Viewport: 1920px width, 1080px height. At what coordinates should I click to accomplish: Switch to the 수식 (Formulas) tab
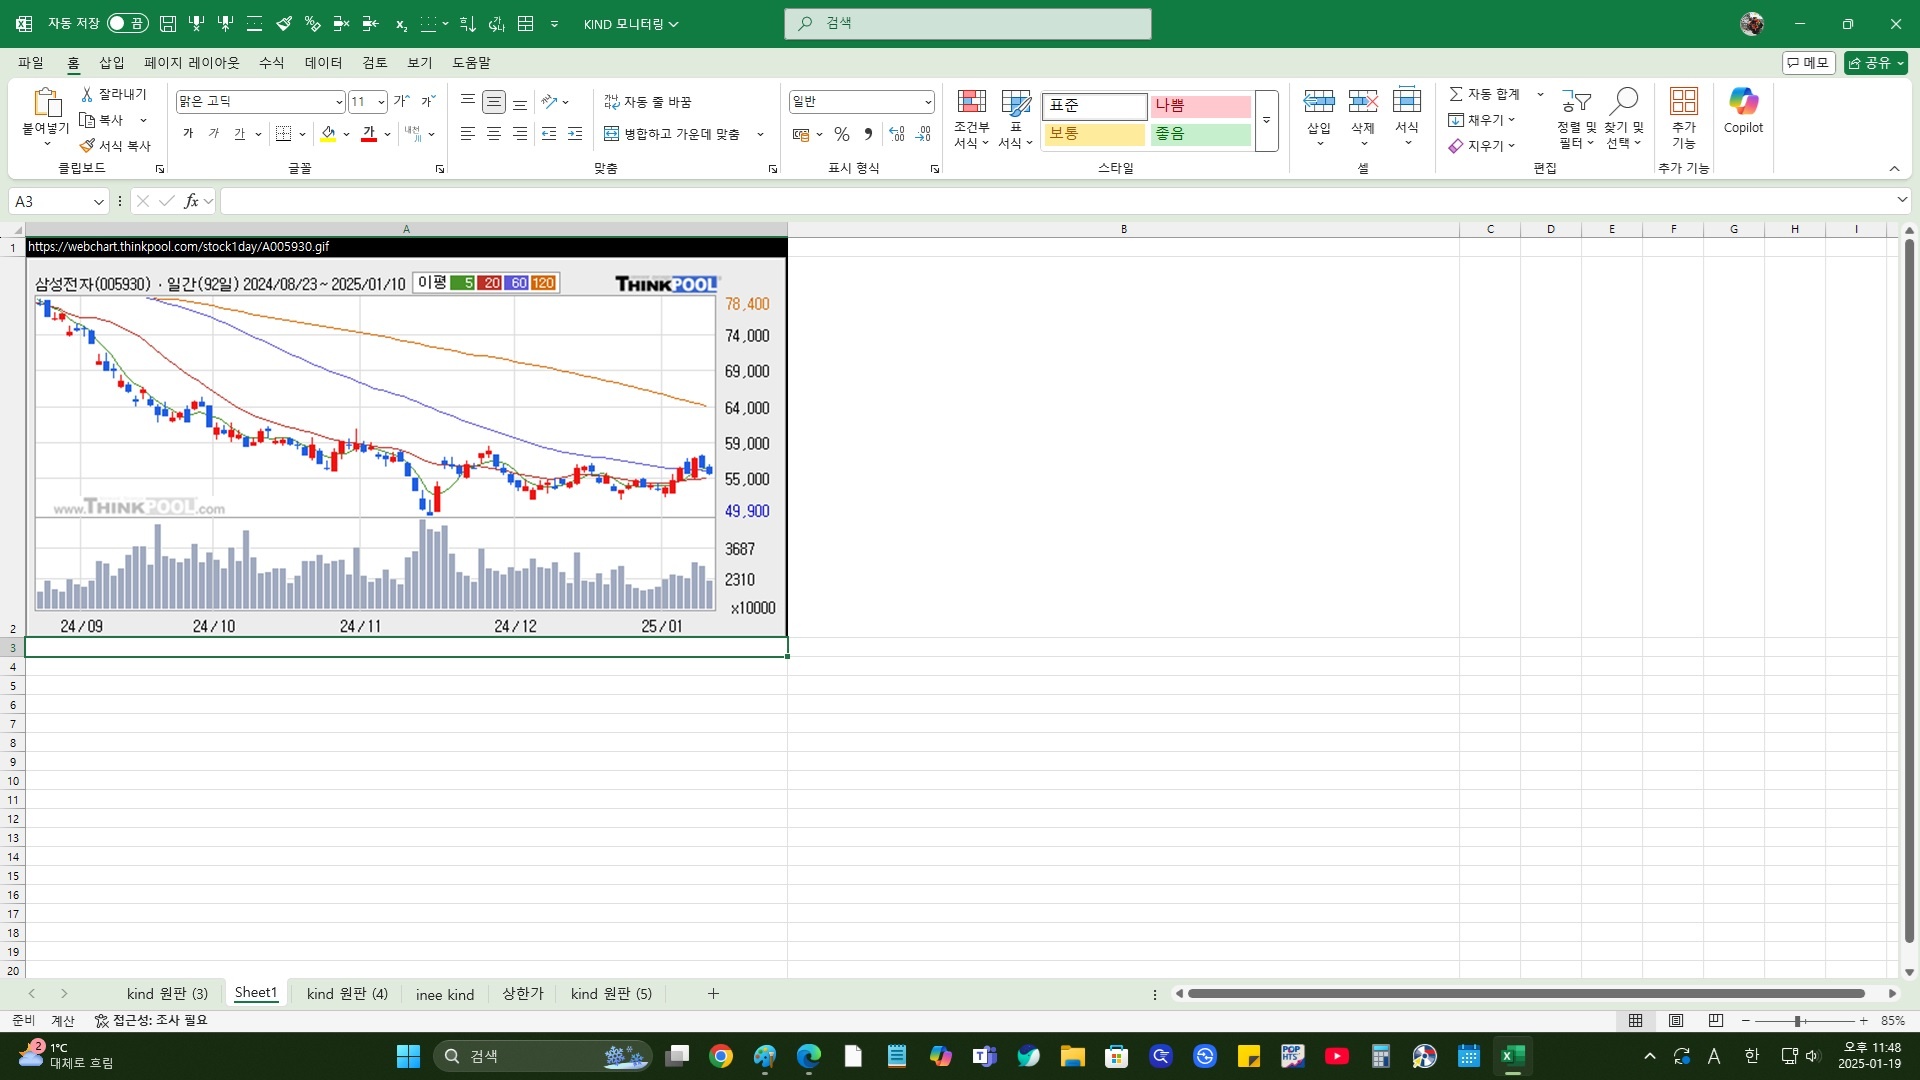272,63
